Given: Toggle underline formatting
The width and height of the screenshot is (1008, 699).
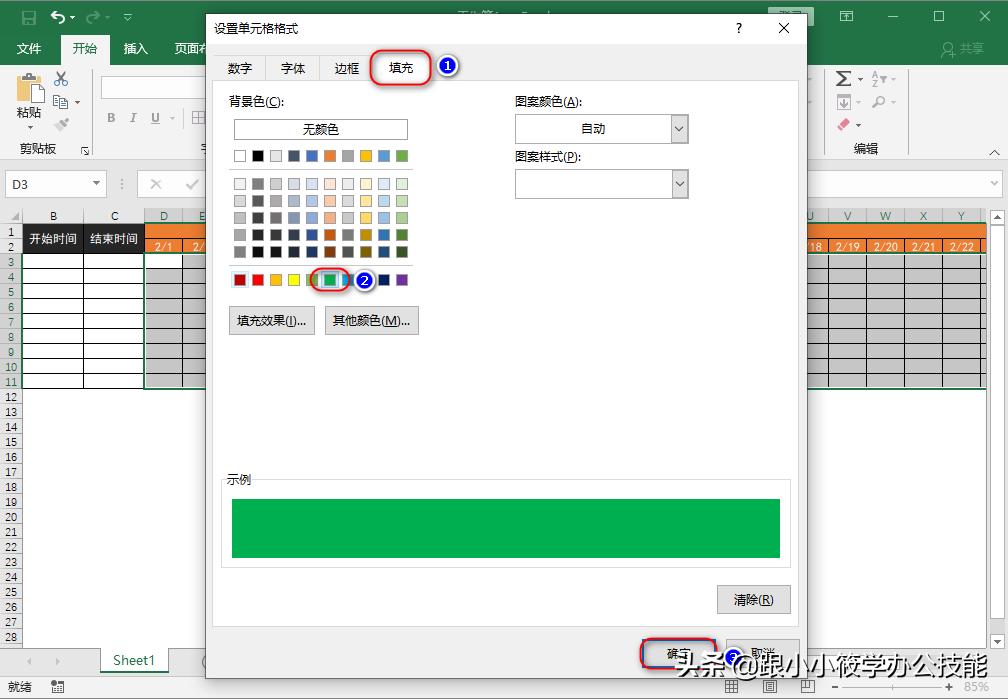Looking at the screenshot, I should click(x=156, y=117).
